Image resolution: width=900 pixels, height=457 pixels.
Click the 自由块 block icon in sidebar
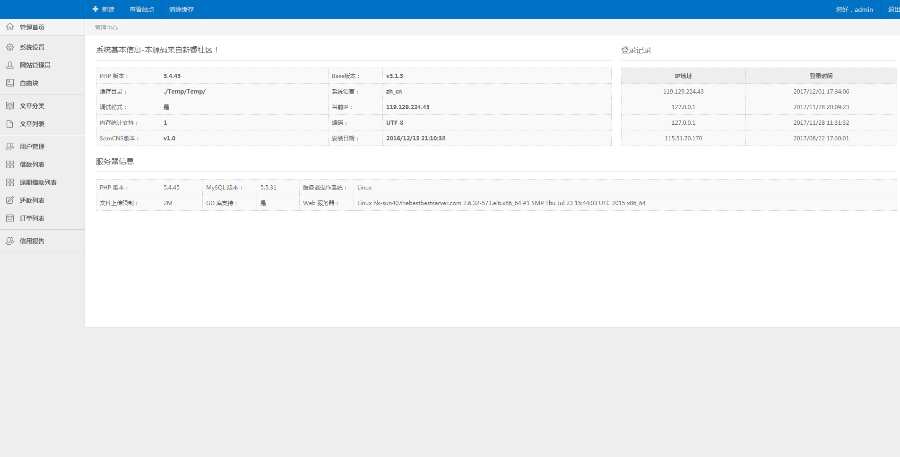coord(10,83)
